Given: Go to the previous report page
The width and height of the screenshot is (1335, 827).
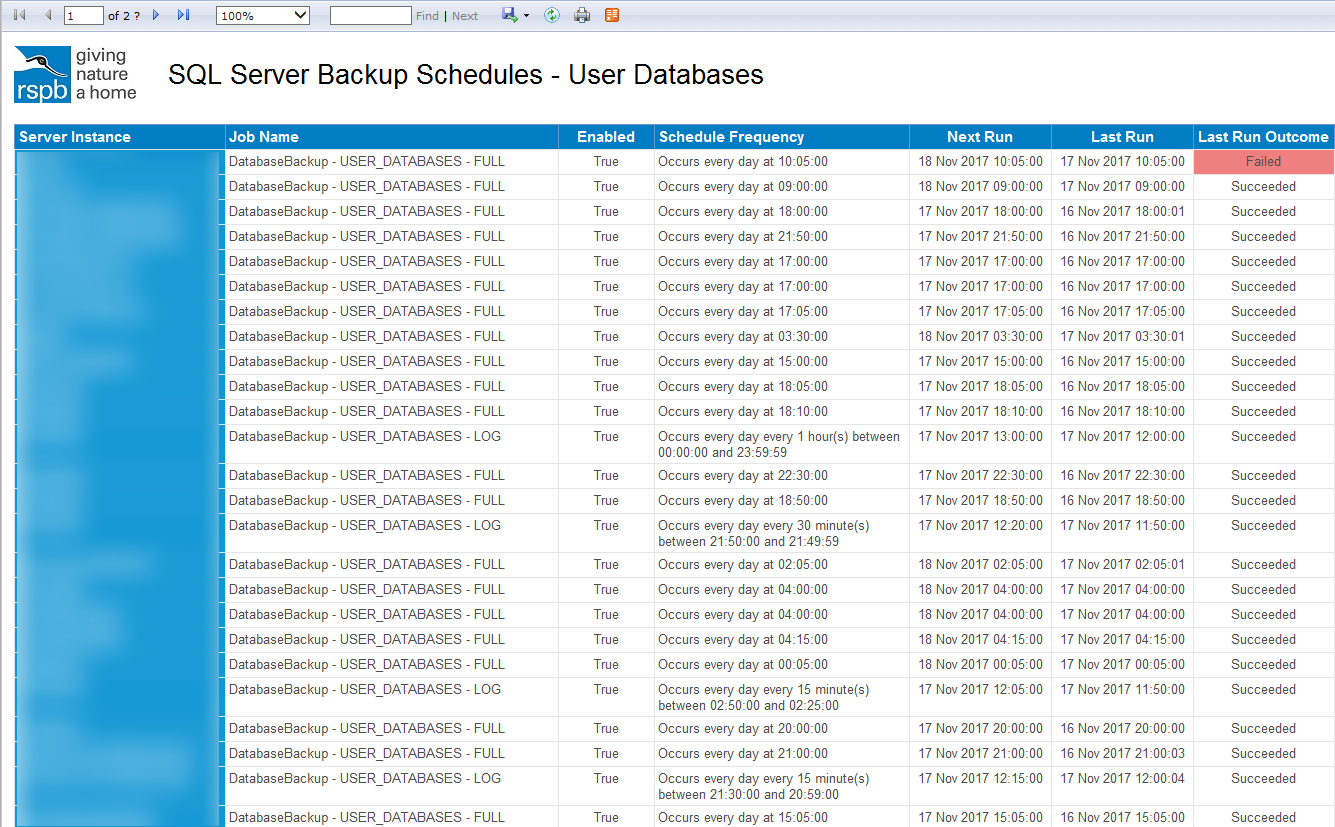Looking at the screenshot, I should pos(46,15).
